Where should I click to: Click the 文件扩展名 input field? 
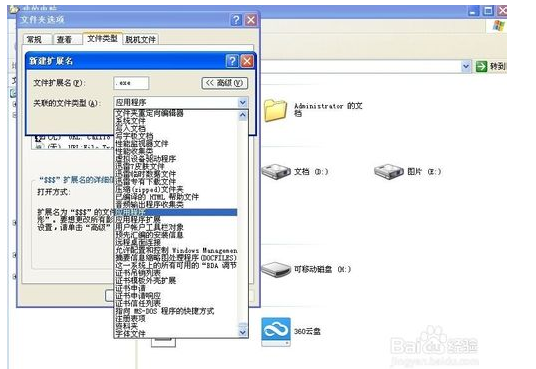coord(131,83)
